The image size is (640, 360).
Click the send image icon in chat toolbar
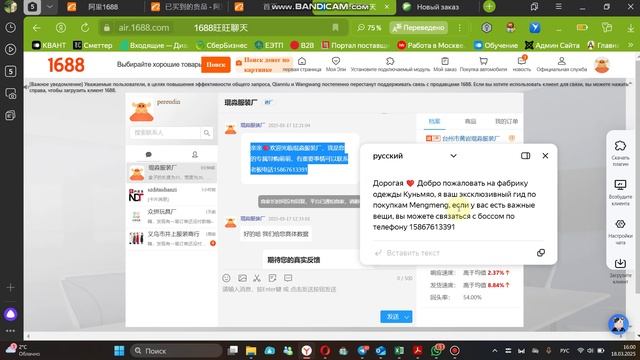pyautogui.click(x=242, y=278)
